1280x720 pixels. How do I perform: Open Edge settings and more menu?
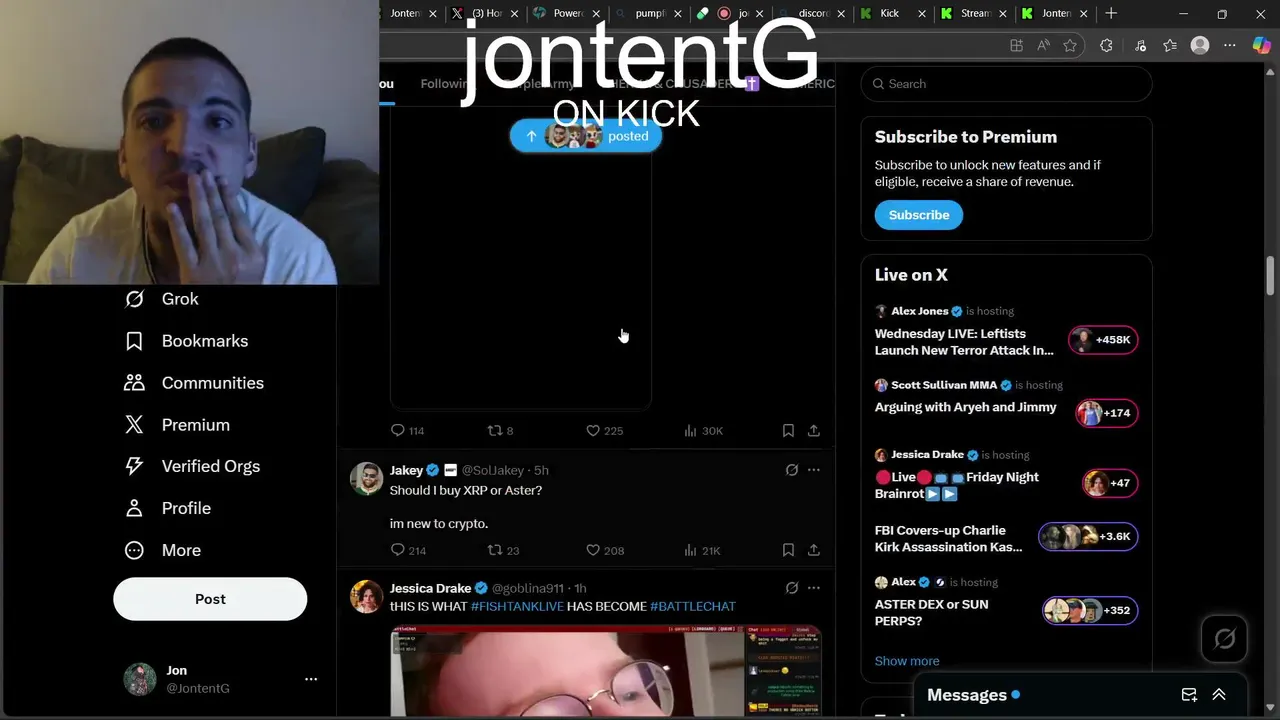[1230, 45]
